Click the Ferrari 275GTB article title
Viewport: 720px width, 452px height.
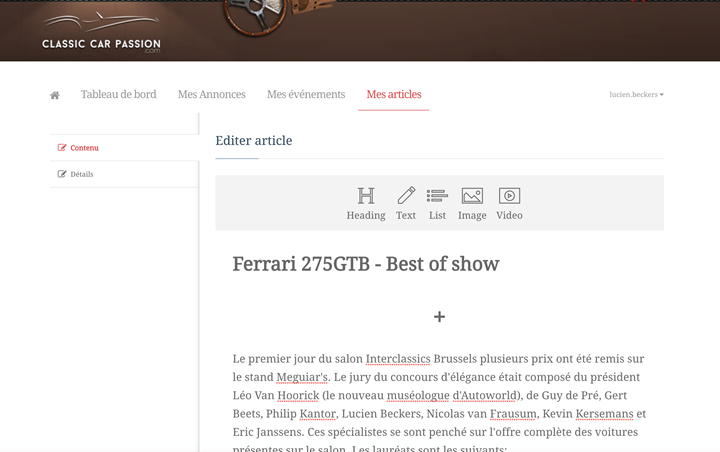366,264
